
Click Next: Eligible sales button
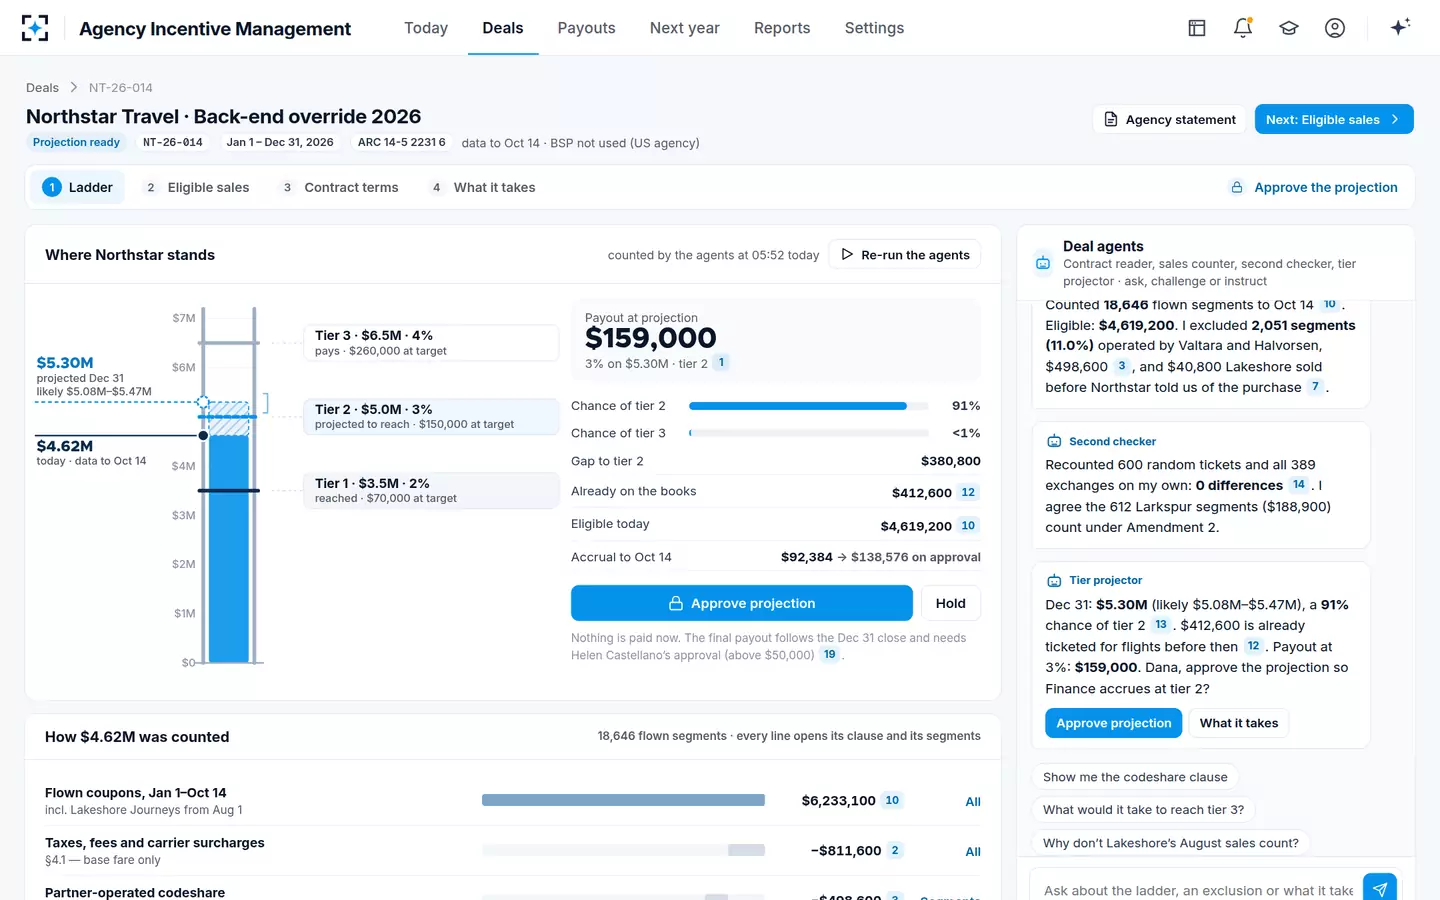[1334, 119]
